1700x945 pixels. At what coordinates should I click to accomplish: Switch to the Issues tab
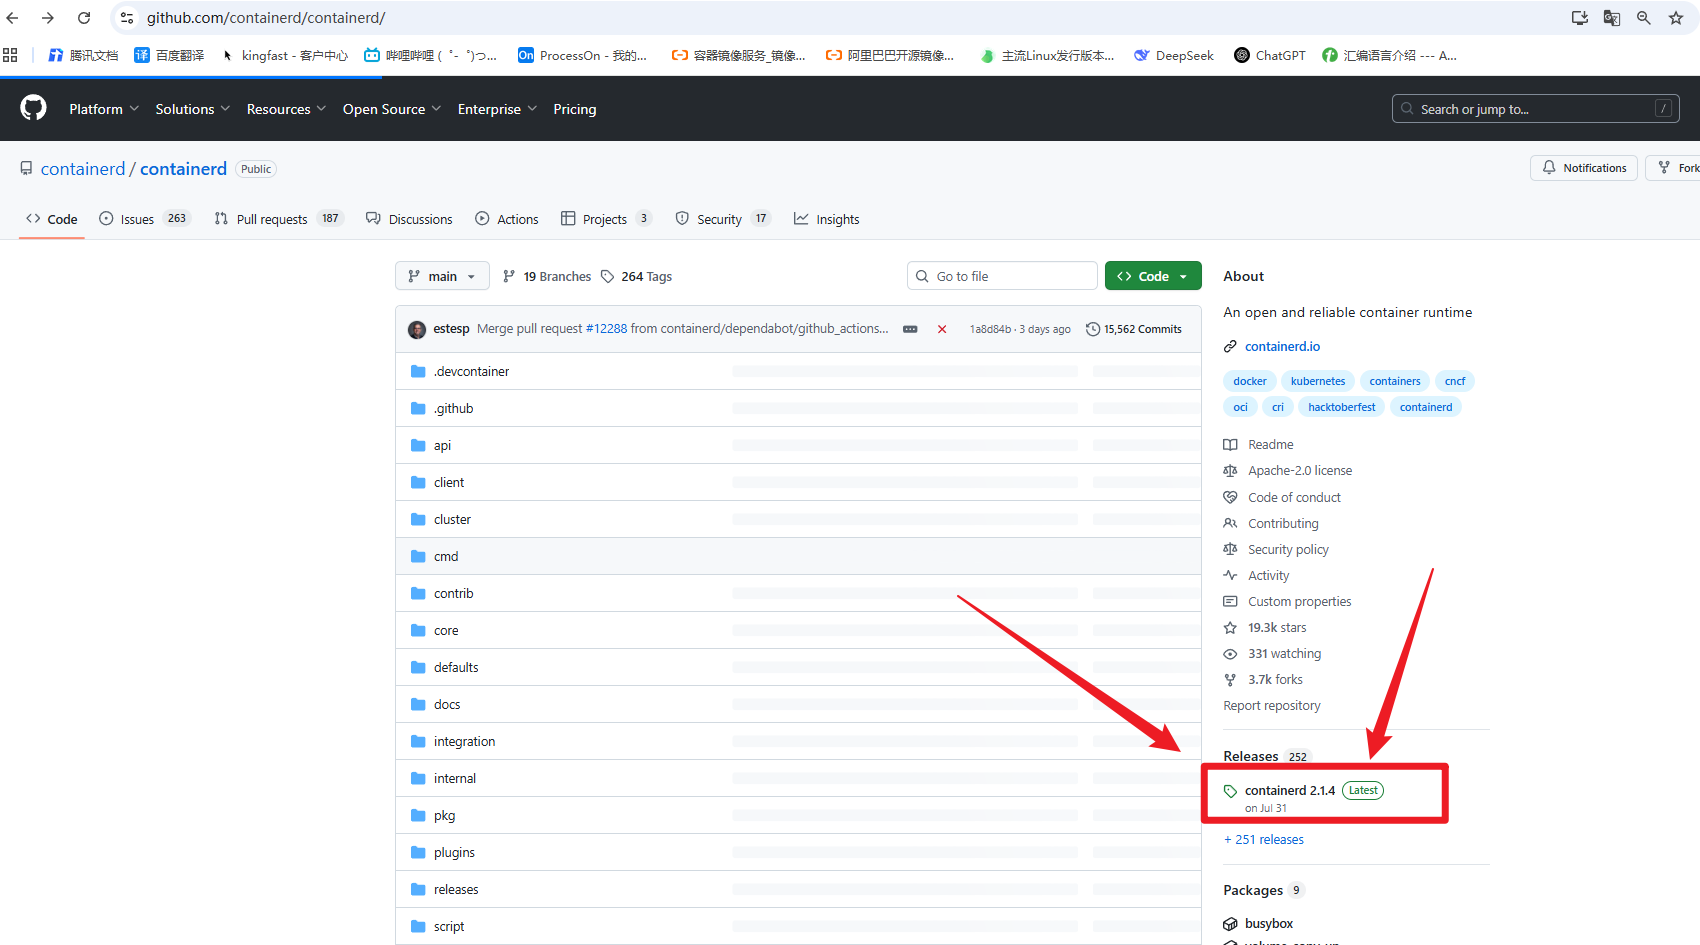pos(144,219)
